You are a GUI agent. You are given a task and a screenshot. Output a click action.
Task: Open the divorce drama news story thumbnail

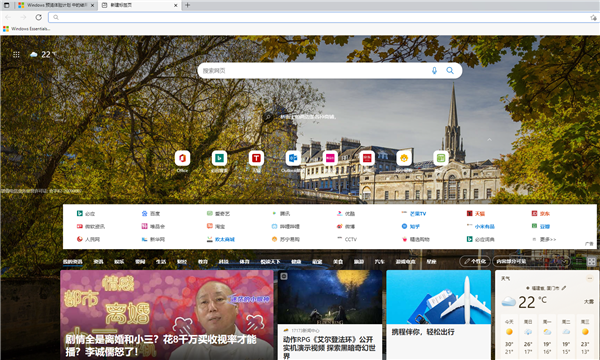click(167, 315)
